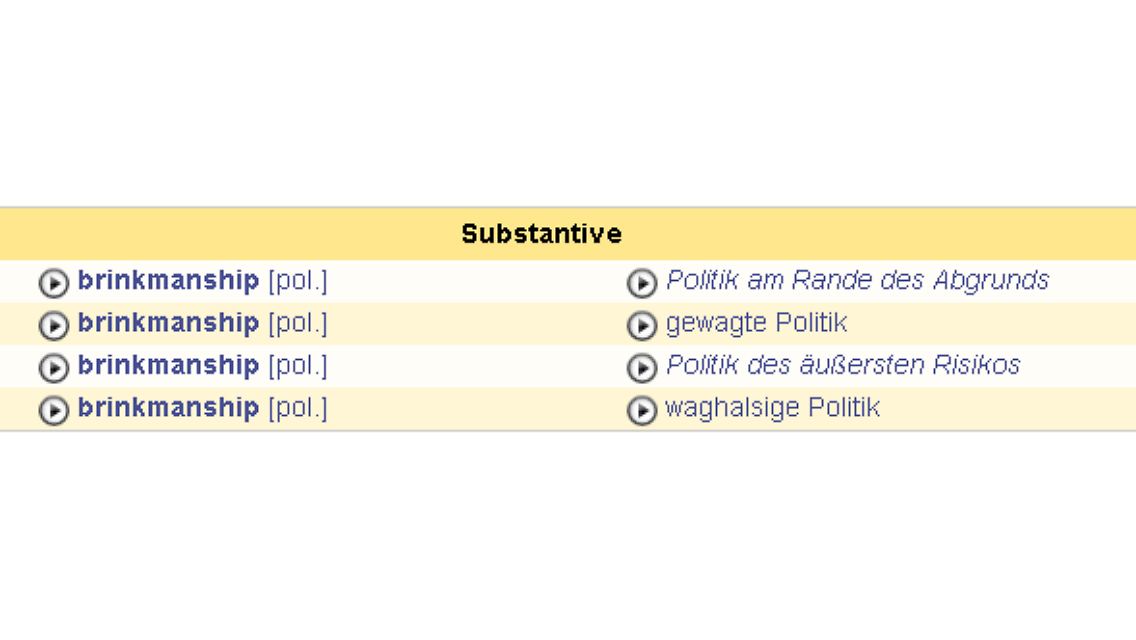Play English brinkmanship audio in 'waghalsige Politik' row
Image resolution: width=1136 pixels, height=640 pixels.
click(x=54, y=410)
